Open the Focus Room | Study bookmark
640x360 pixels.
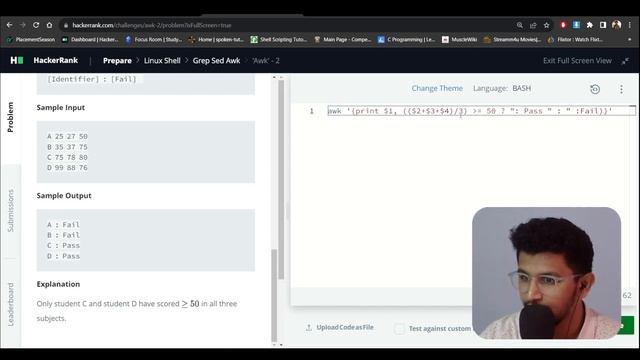[153, 40]
